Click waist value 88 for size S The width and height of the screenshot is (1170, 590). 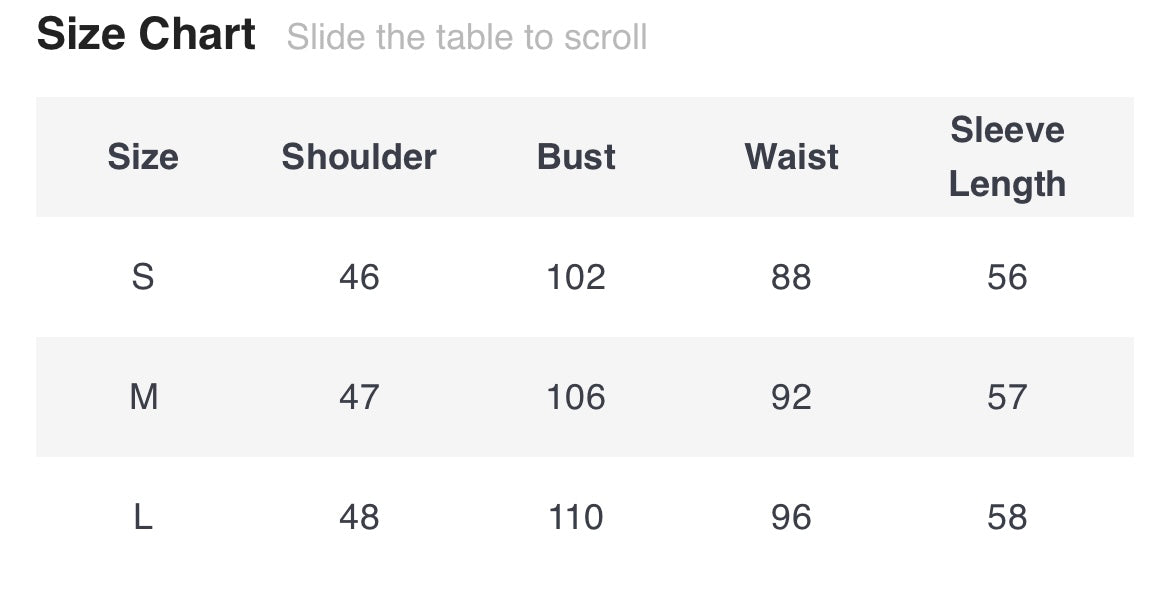[x=791, y=277]
